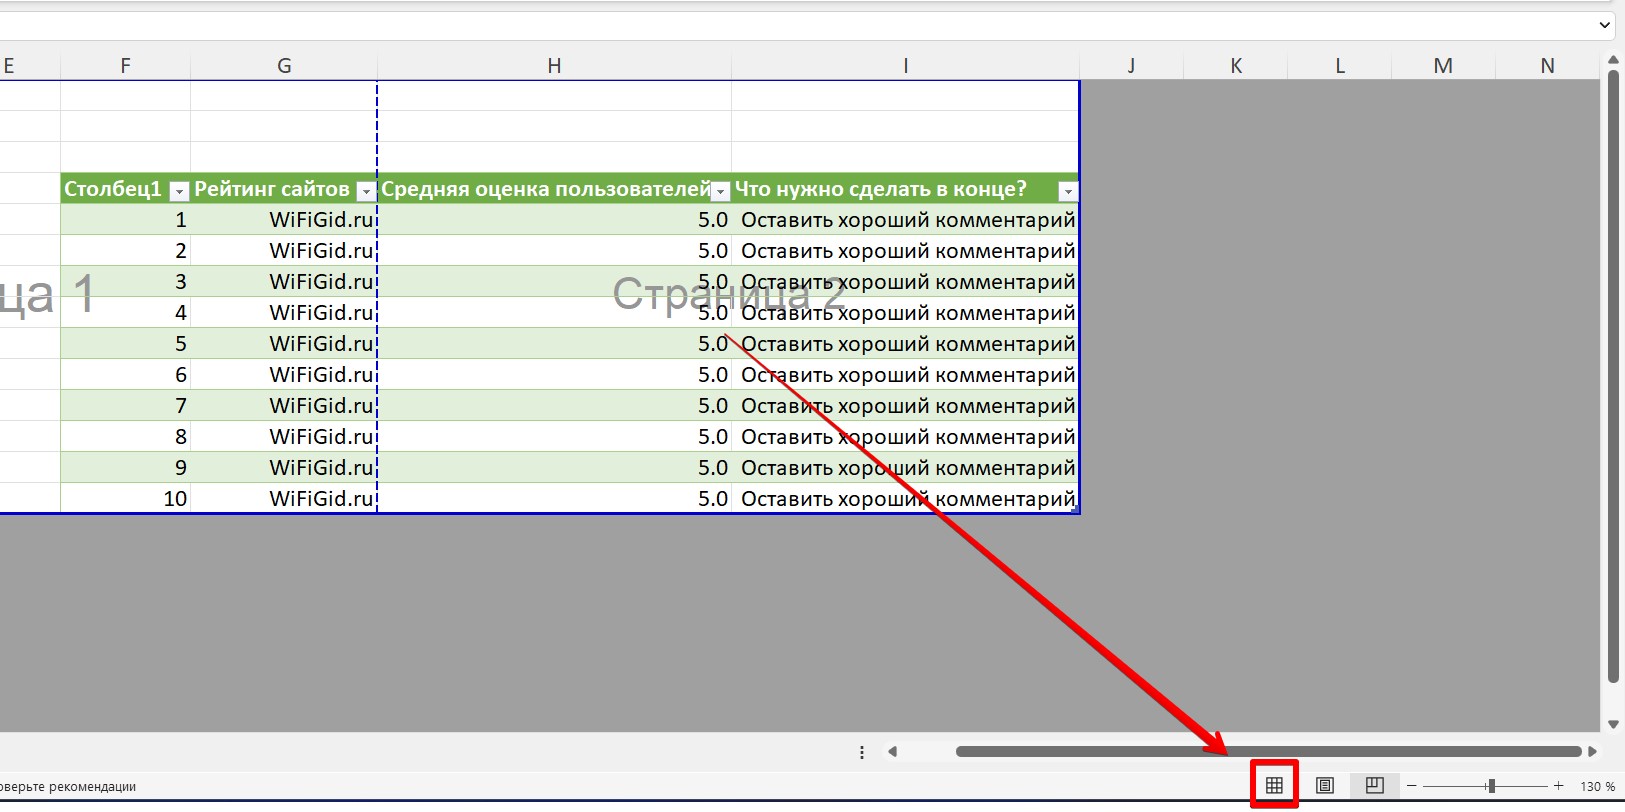Switch to Normal view in status bar
Image resolution: width=1625 pixels, height=812 pixels.
coord(1274,785)
